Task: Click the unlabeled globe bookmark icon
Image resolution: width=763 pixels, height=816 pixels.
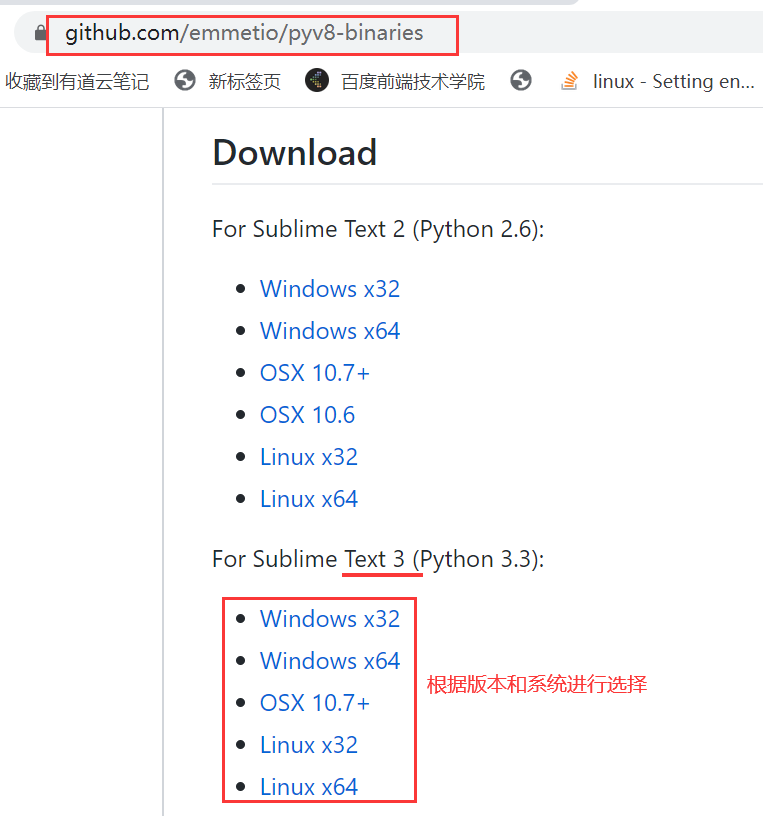Action: coord(520,81)
